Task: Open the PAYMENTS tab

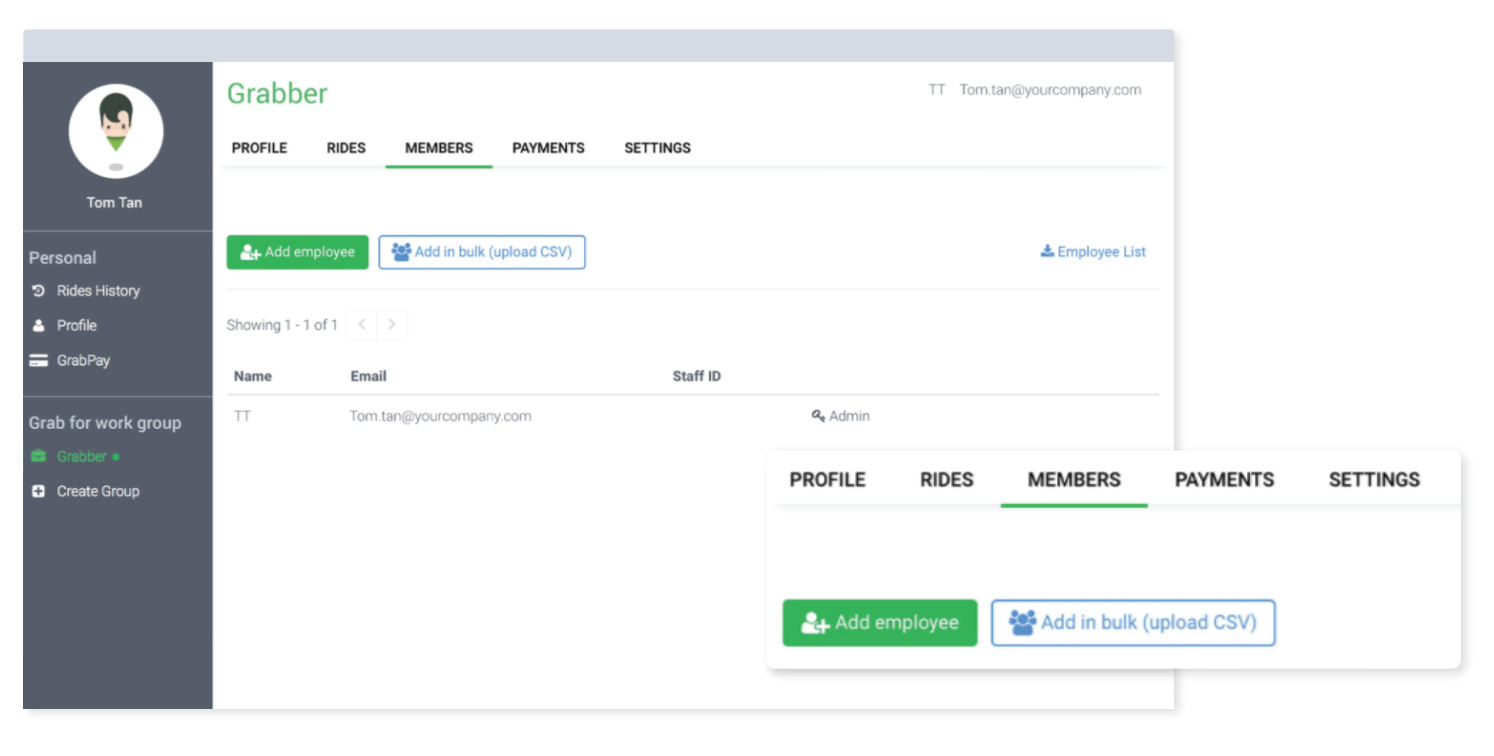Action: (548, 148)
